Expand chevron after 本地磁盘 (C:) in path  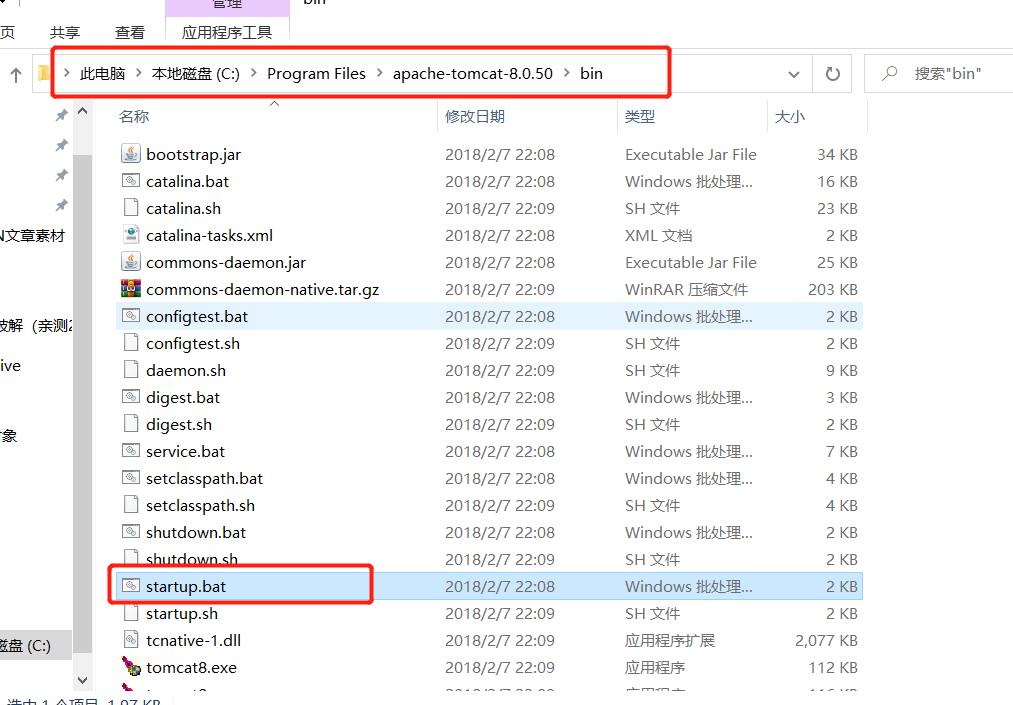coord(254,73)
